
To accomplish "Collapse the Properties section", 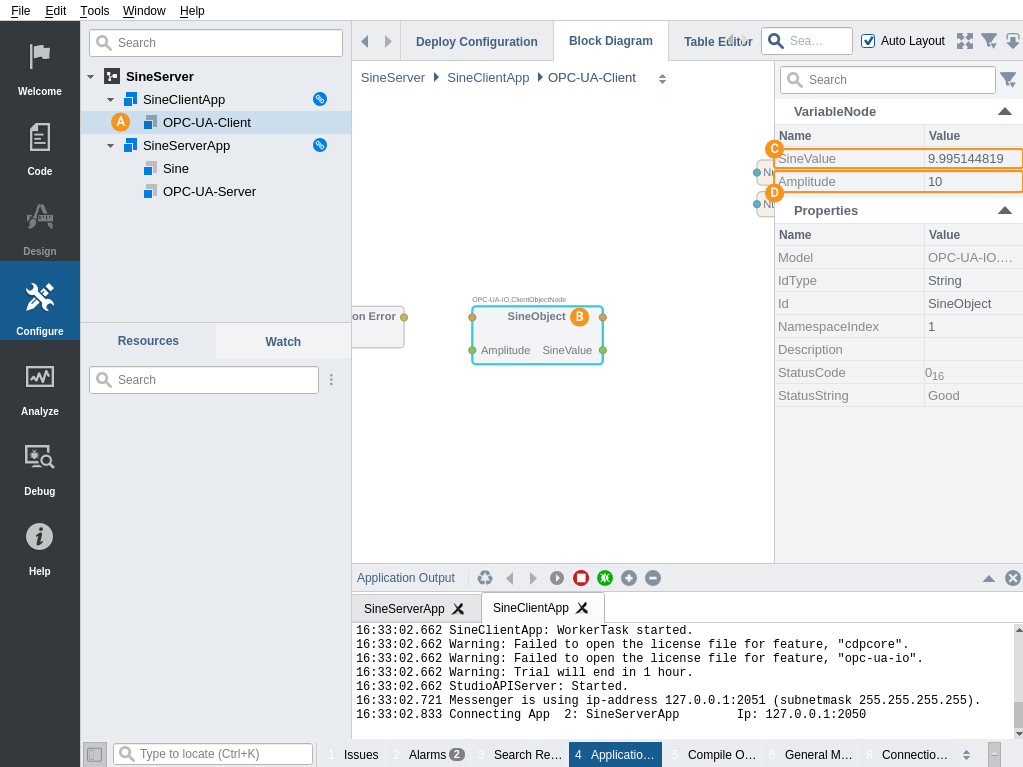I will coord(1005,211).
